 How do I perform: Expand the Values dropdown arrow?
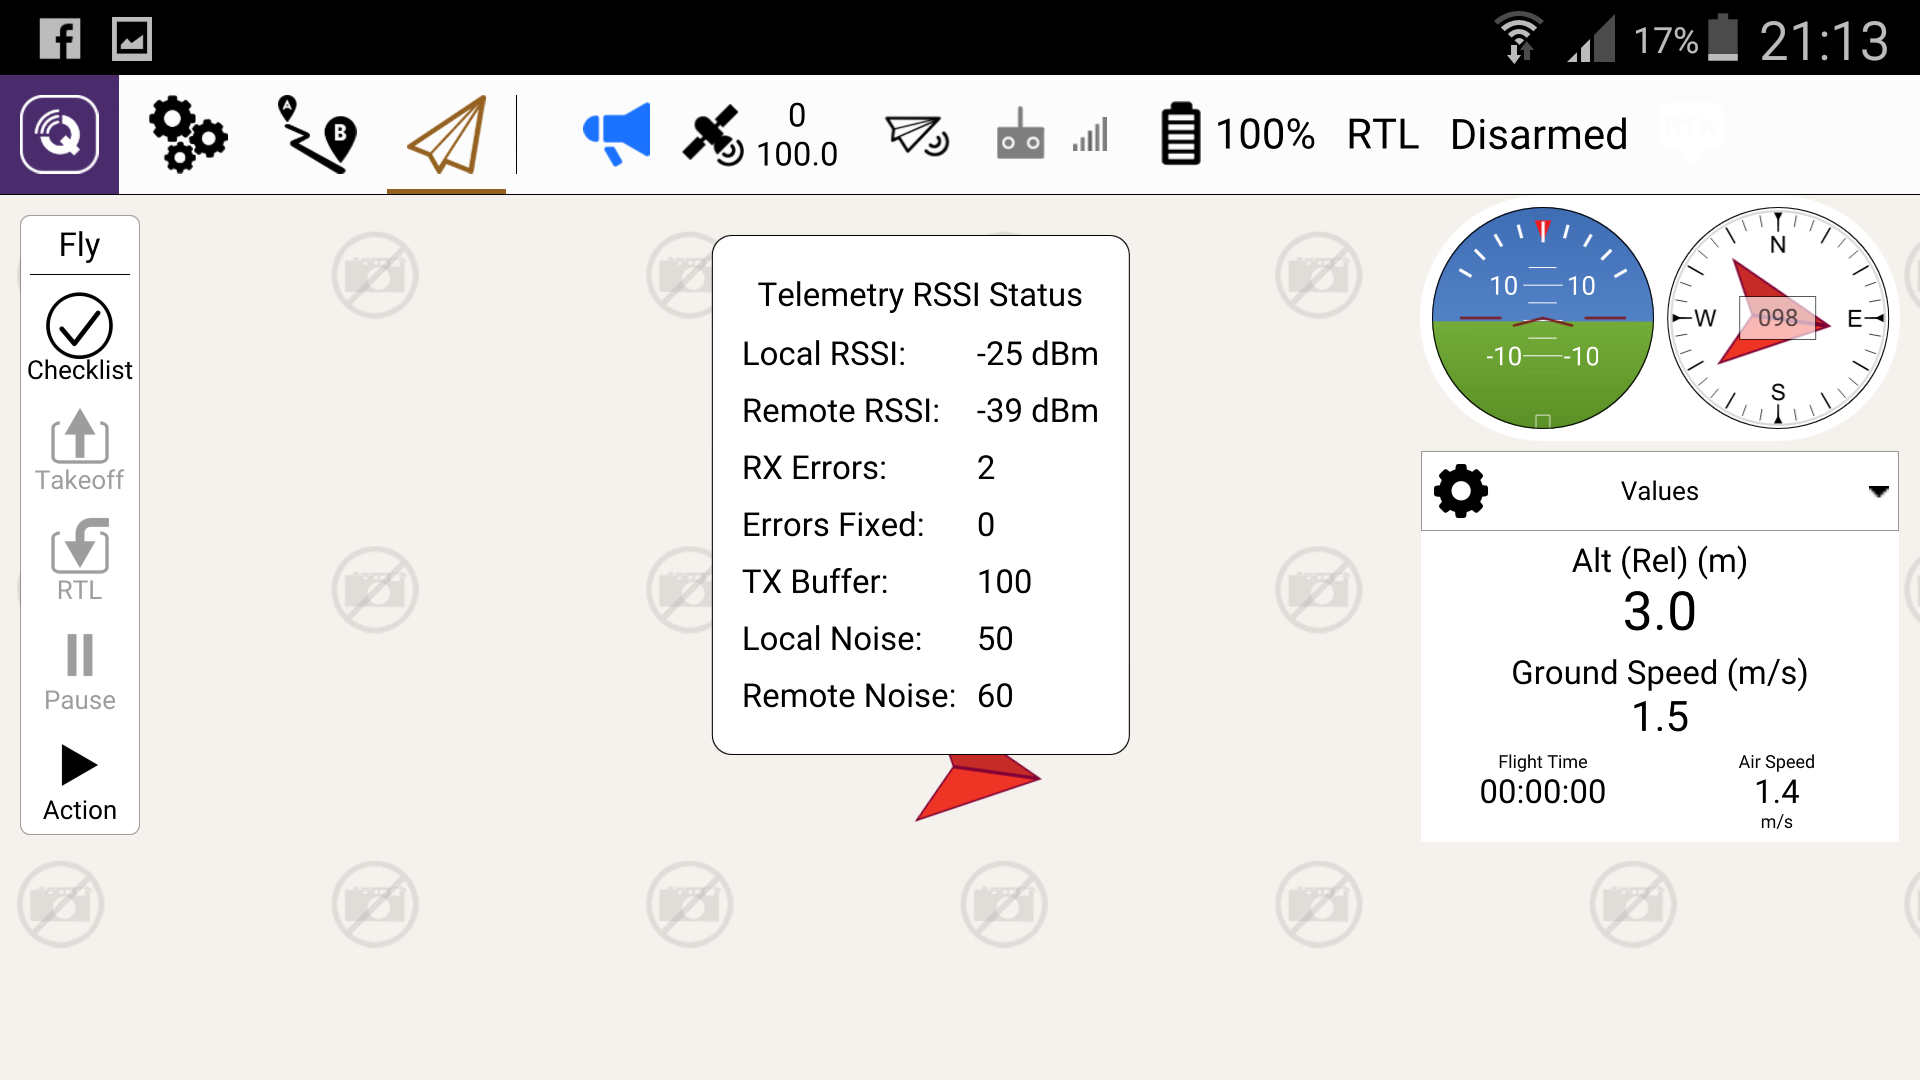1878,491
